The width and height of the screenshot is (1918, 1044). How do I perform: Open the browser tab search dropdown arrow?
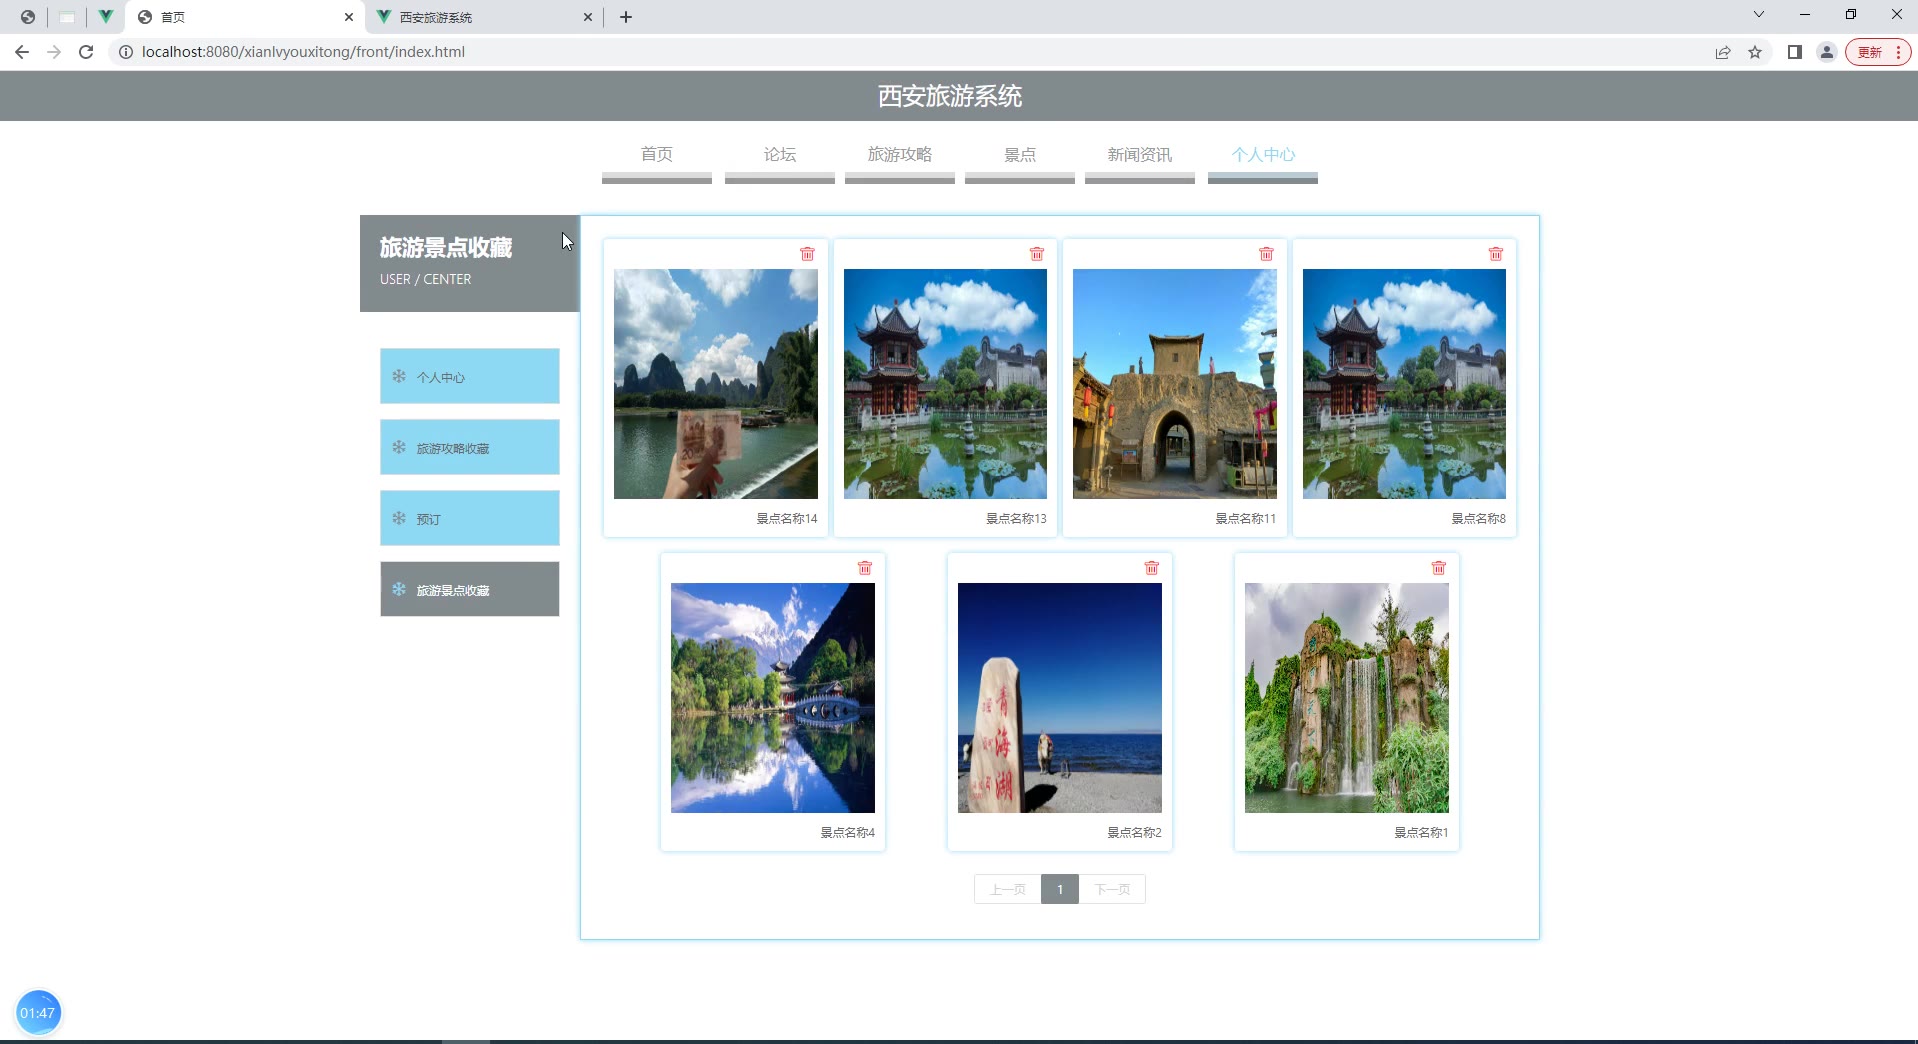coord(1759,15)
